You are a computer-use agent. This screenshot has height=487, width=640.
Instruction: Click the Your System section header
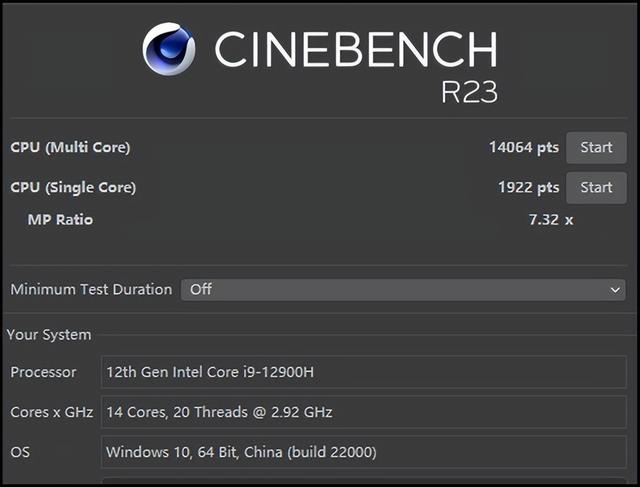[49, 335]
